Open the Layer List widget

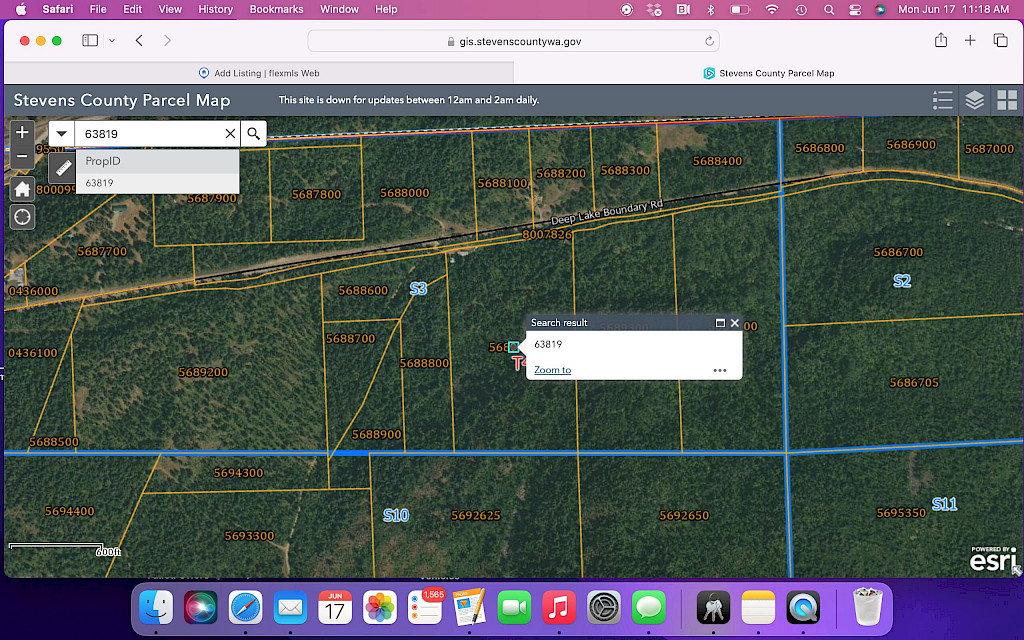coord(975,100)
